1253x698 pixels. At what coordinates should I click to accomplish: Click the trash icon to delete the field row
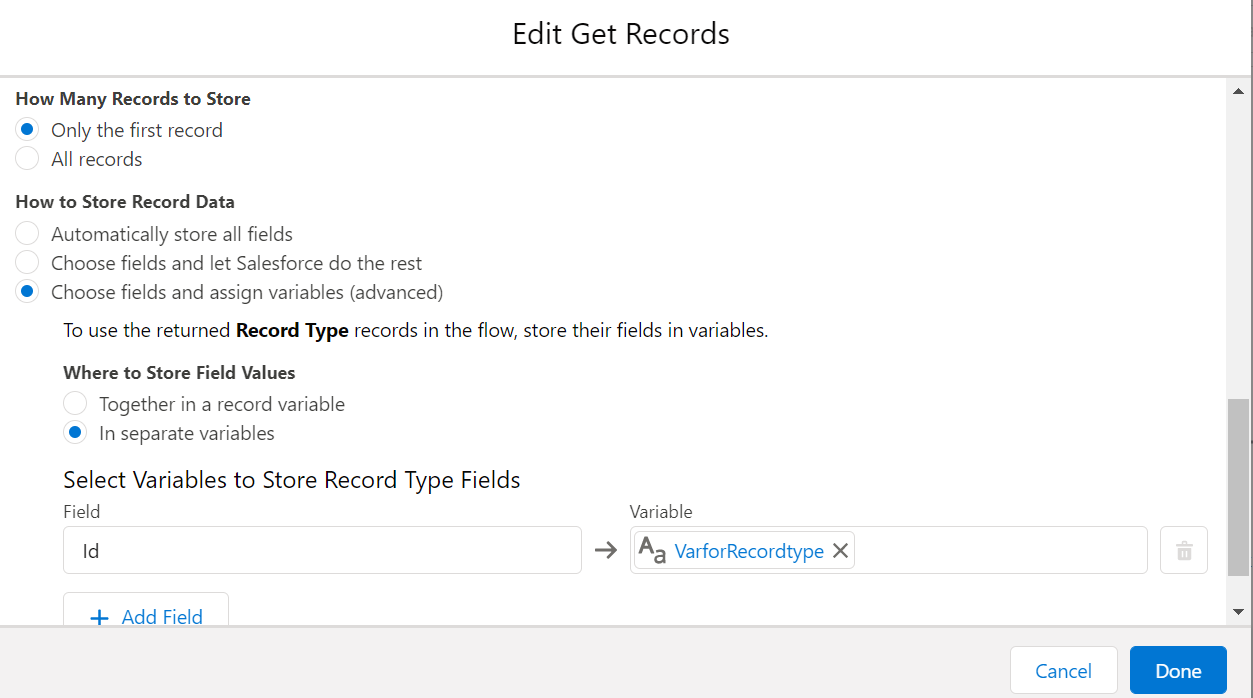[1183, 551]
